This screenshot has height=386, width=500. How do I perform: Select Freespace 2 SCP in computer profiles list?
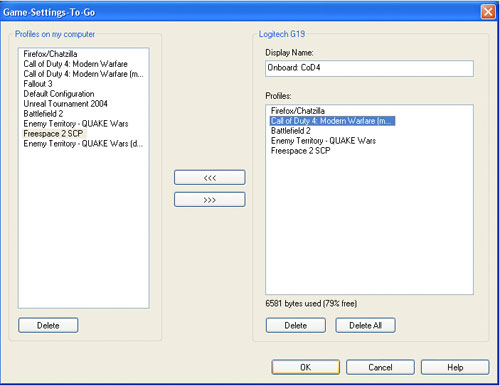pos(53,134)
